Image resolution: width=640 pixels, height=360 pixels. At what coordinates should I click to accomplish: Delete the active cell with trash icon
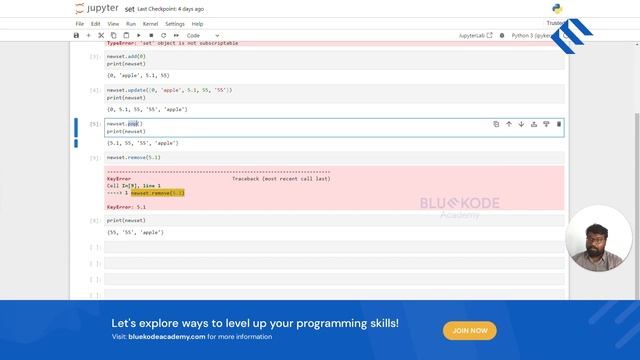click(559, 124)
